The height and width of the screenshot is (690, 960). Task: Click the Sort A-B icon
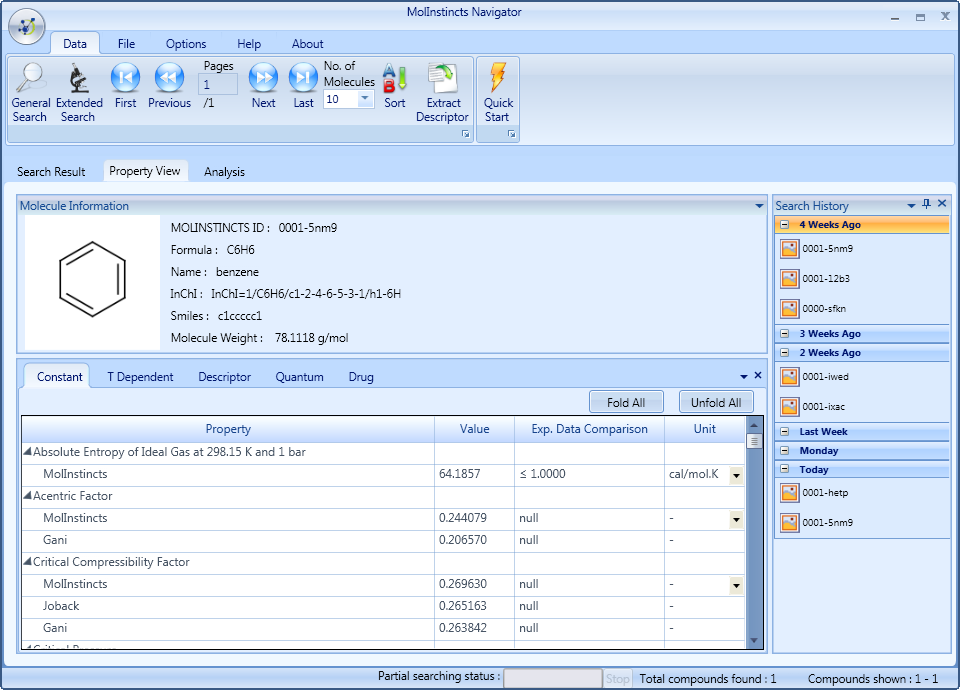coord(395,86)
